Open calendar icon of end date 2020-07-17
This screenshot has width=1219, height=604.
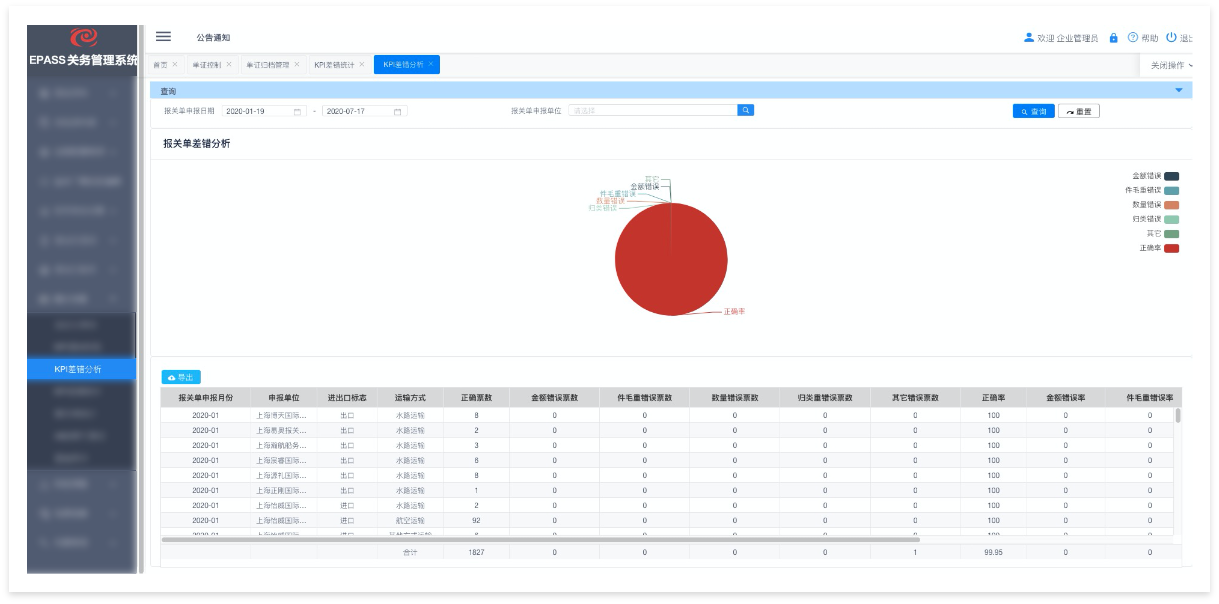397,111
